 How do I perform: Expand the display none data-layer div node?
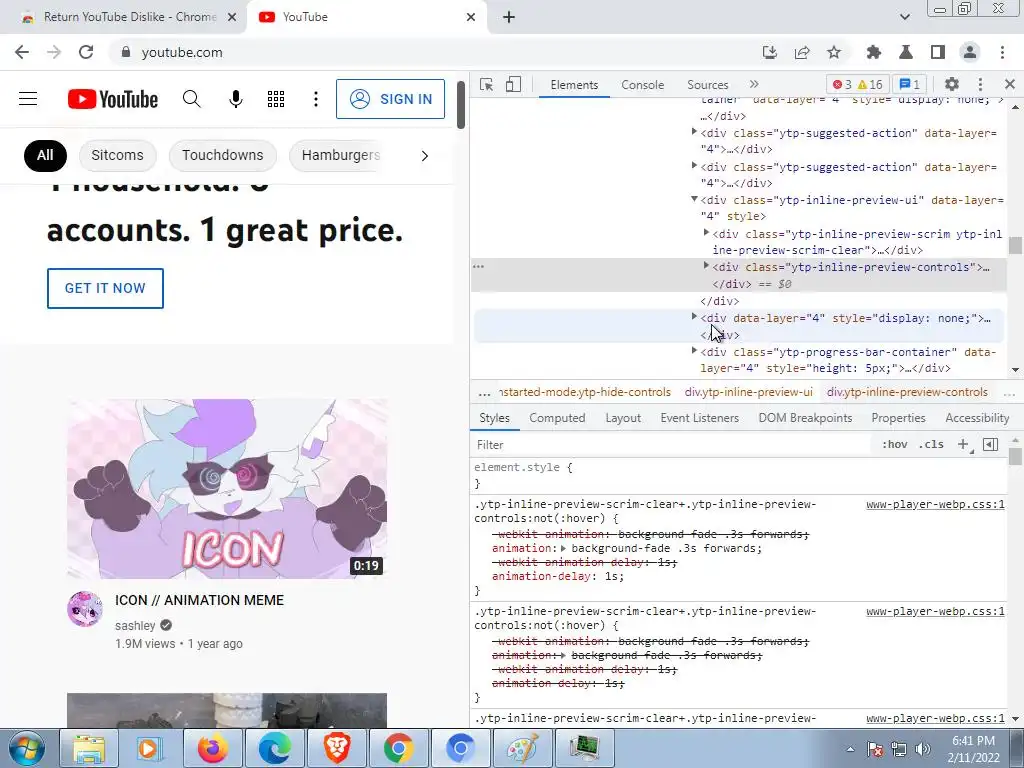[694, 317]
